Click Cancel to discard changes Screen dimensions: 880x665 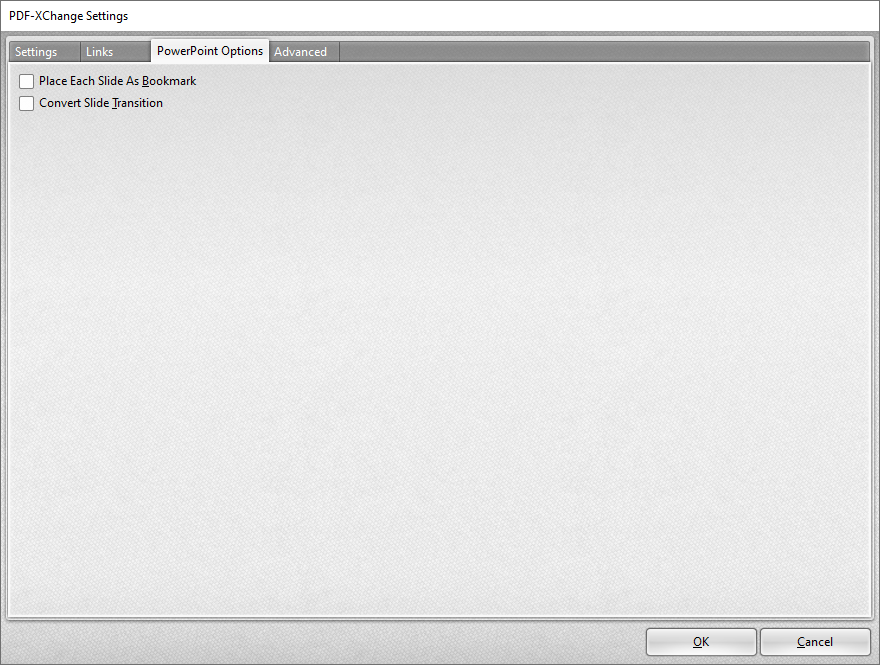point(815,642)
